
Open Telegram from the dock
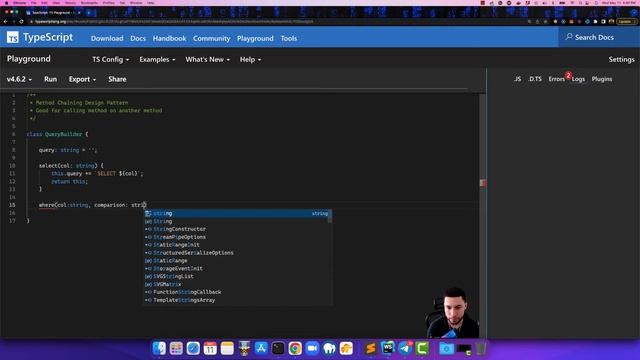pyautogui.click(x=405, y=348)
